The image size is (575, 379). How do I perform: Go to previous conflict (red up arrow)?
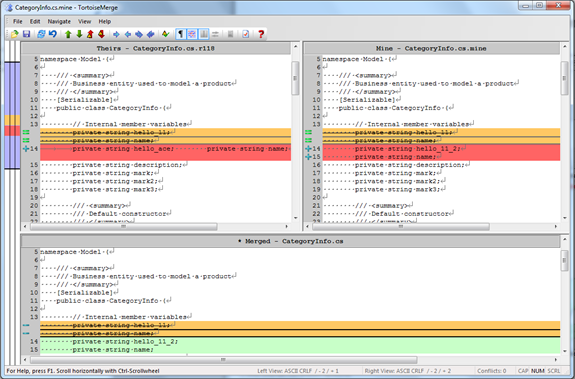[90, 34]
